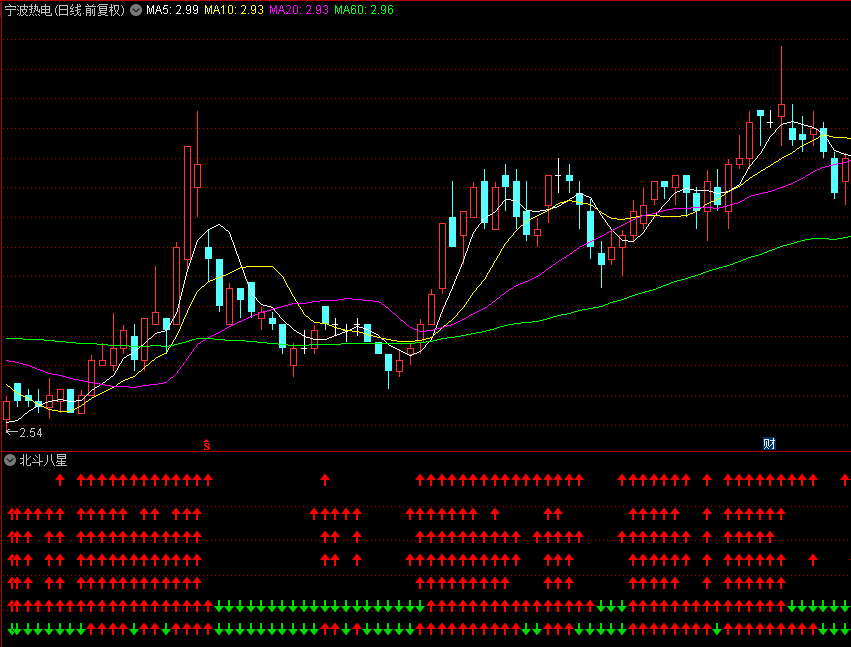Click the first green down arrow in the bottom row
The image size is (851, 647).
pos(13,629)
